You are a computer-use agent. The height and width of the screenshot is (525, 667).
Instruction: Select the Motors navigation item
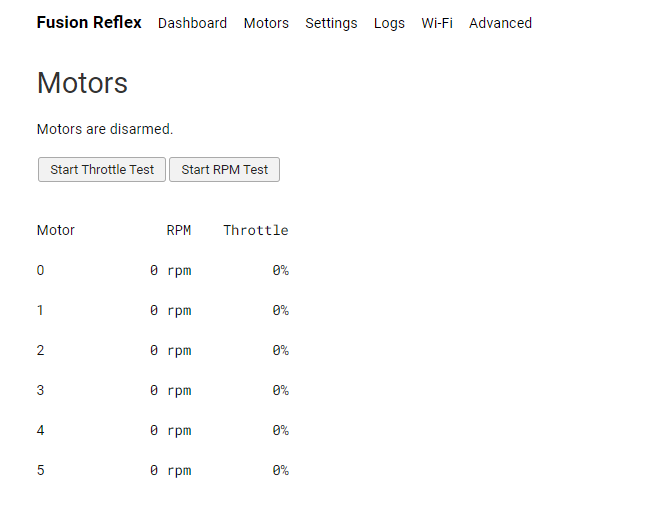(x=266, y=23)
